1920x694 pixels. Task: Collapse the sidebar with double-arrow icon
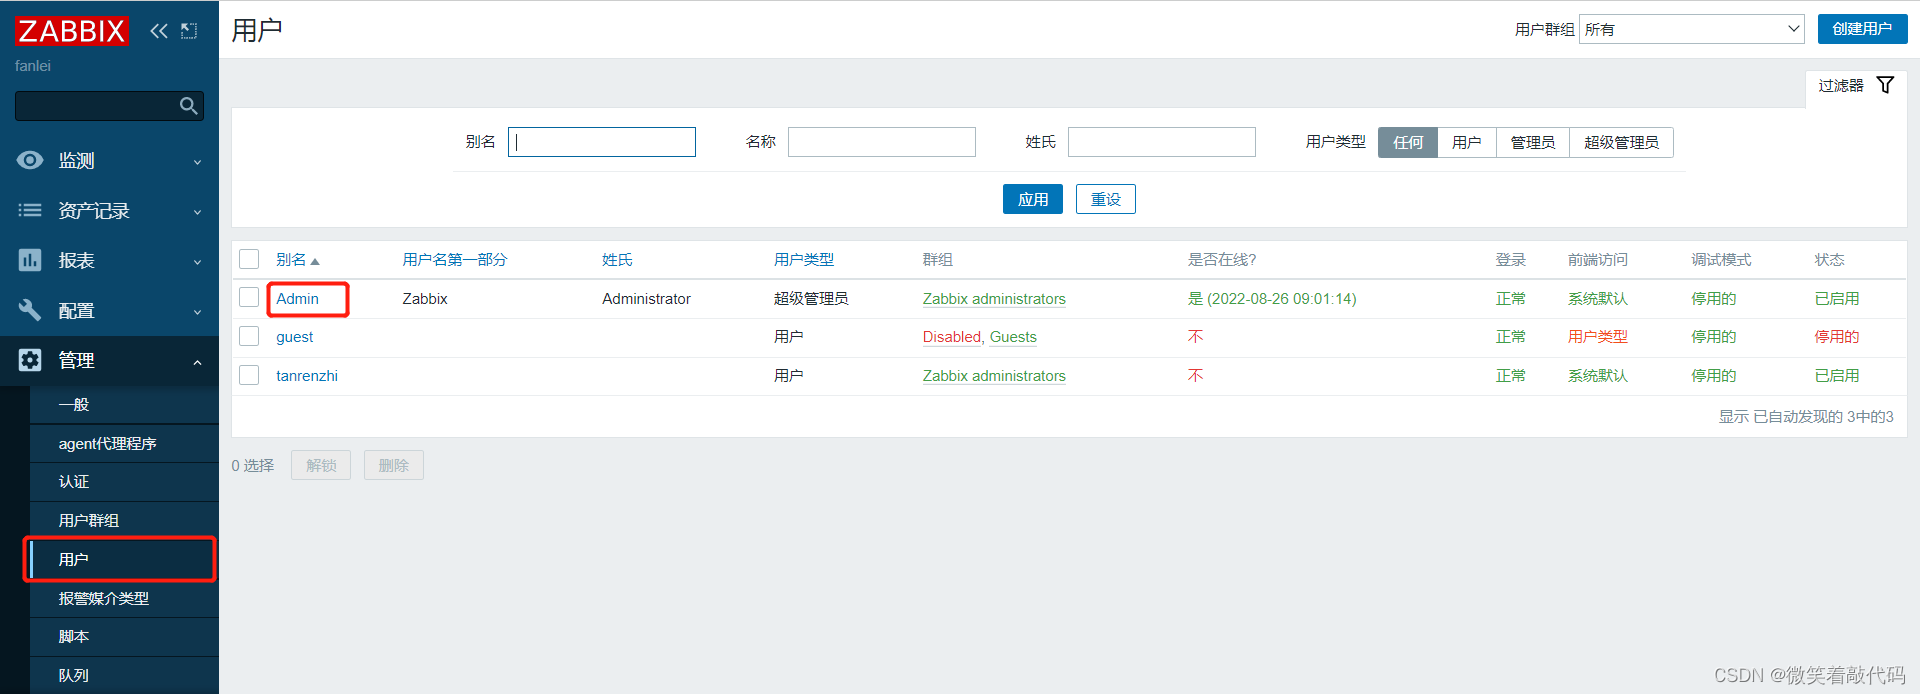pos(159,31)
